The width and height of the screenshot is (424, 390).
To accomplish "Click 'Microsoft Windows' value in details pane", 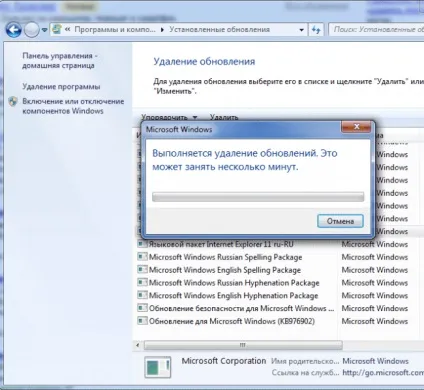I will point(375,361).
